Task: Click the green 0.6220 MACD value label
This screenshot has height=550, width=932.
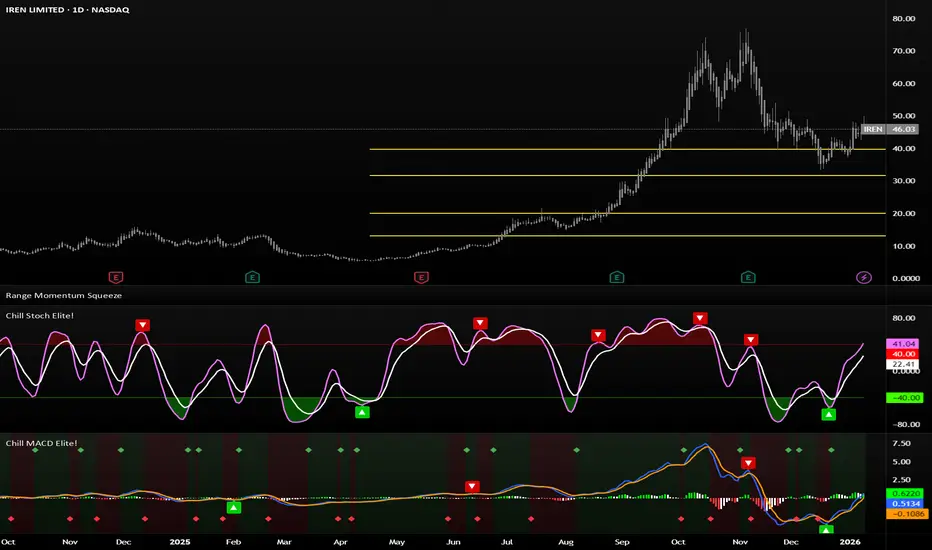Action: tap(905, 494)
